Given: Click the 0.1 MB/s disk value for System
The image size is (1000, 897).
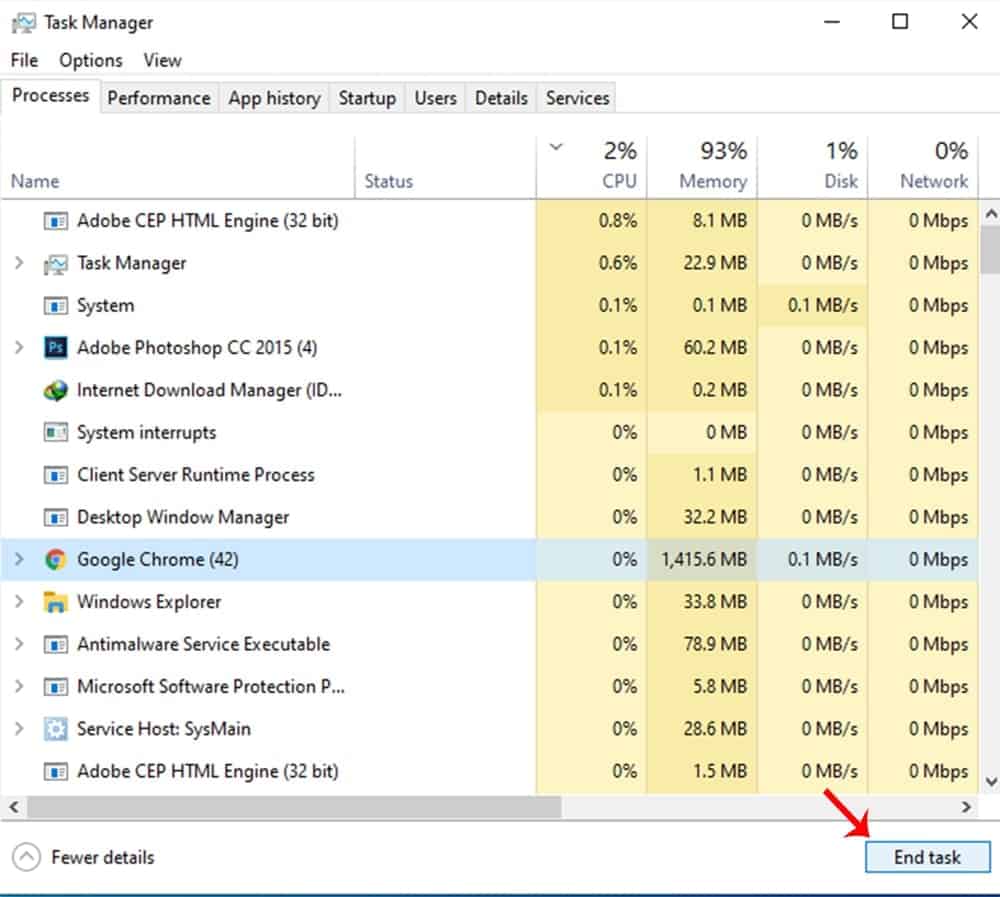Looking at the screenshot, I should 823,306.
